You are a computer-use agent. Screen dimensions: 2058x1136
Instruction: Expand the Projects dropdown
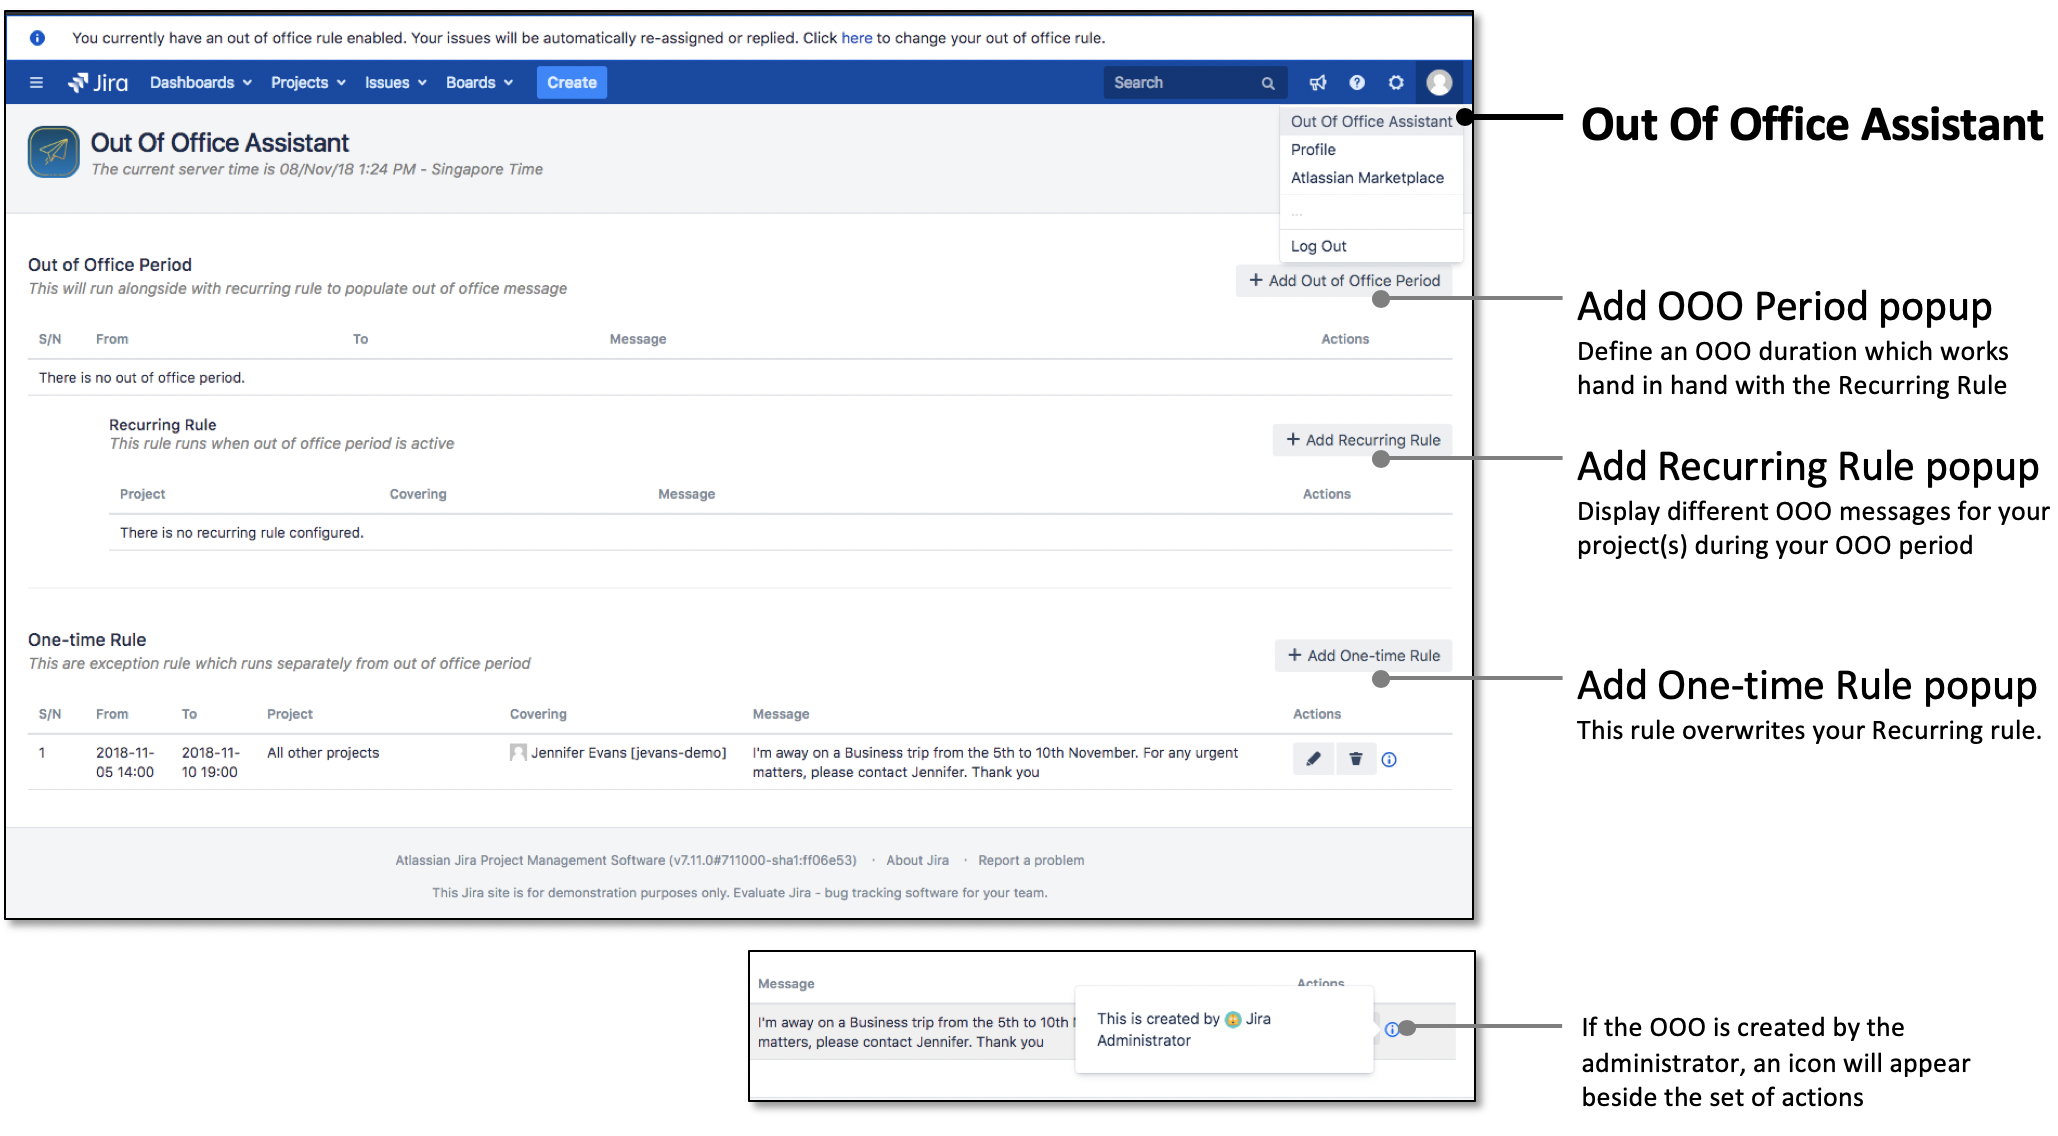307,83
